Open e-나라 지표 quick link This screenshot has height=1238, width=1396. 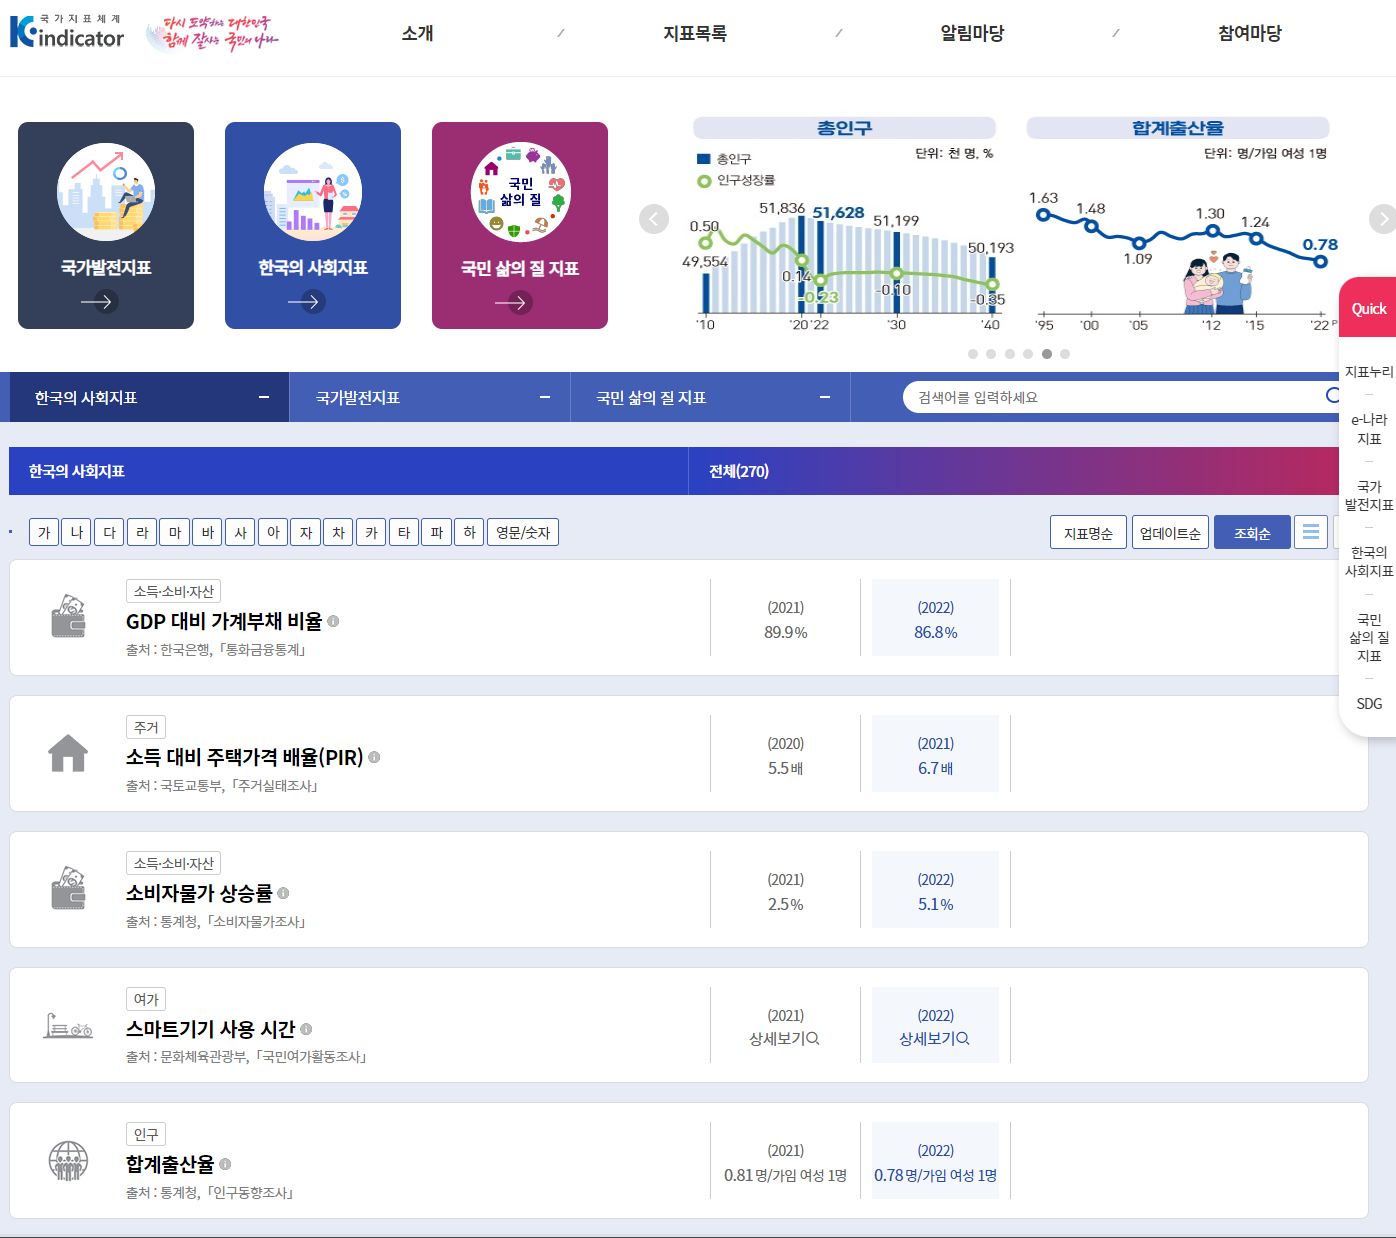1369,429
